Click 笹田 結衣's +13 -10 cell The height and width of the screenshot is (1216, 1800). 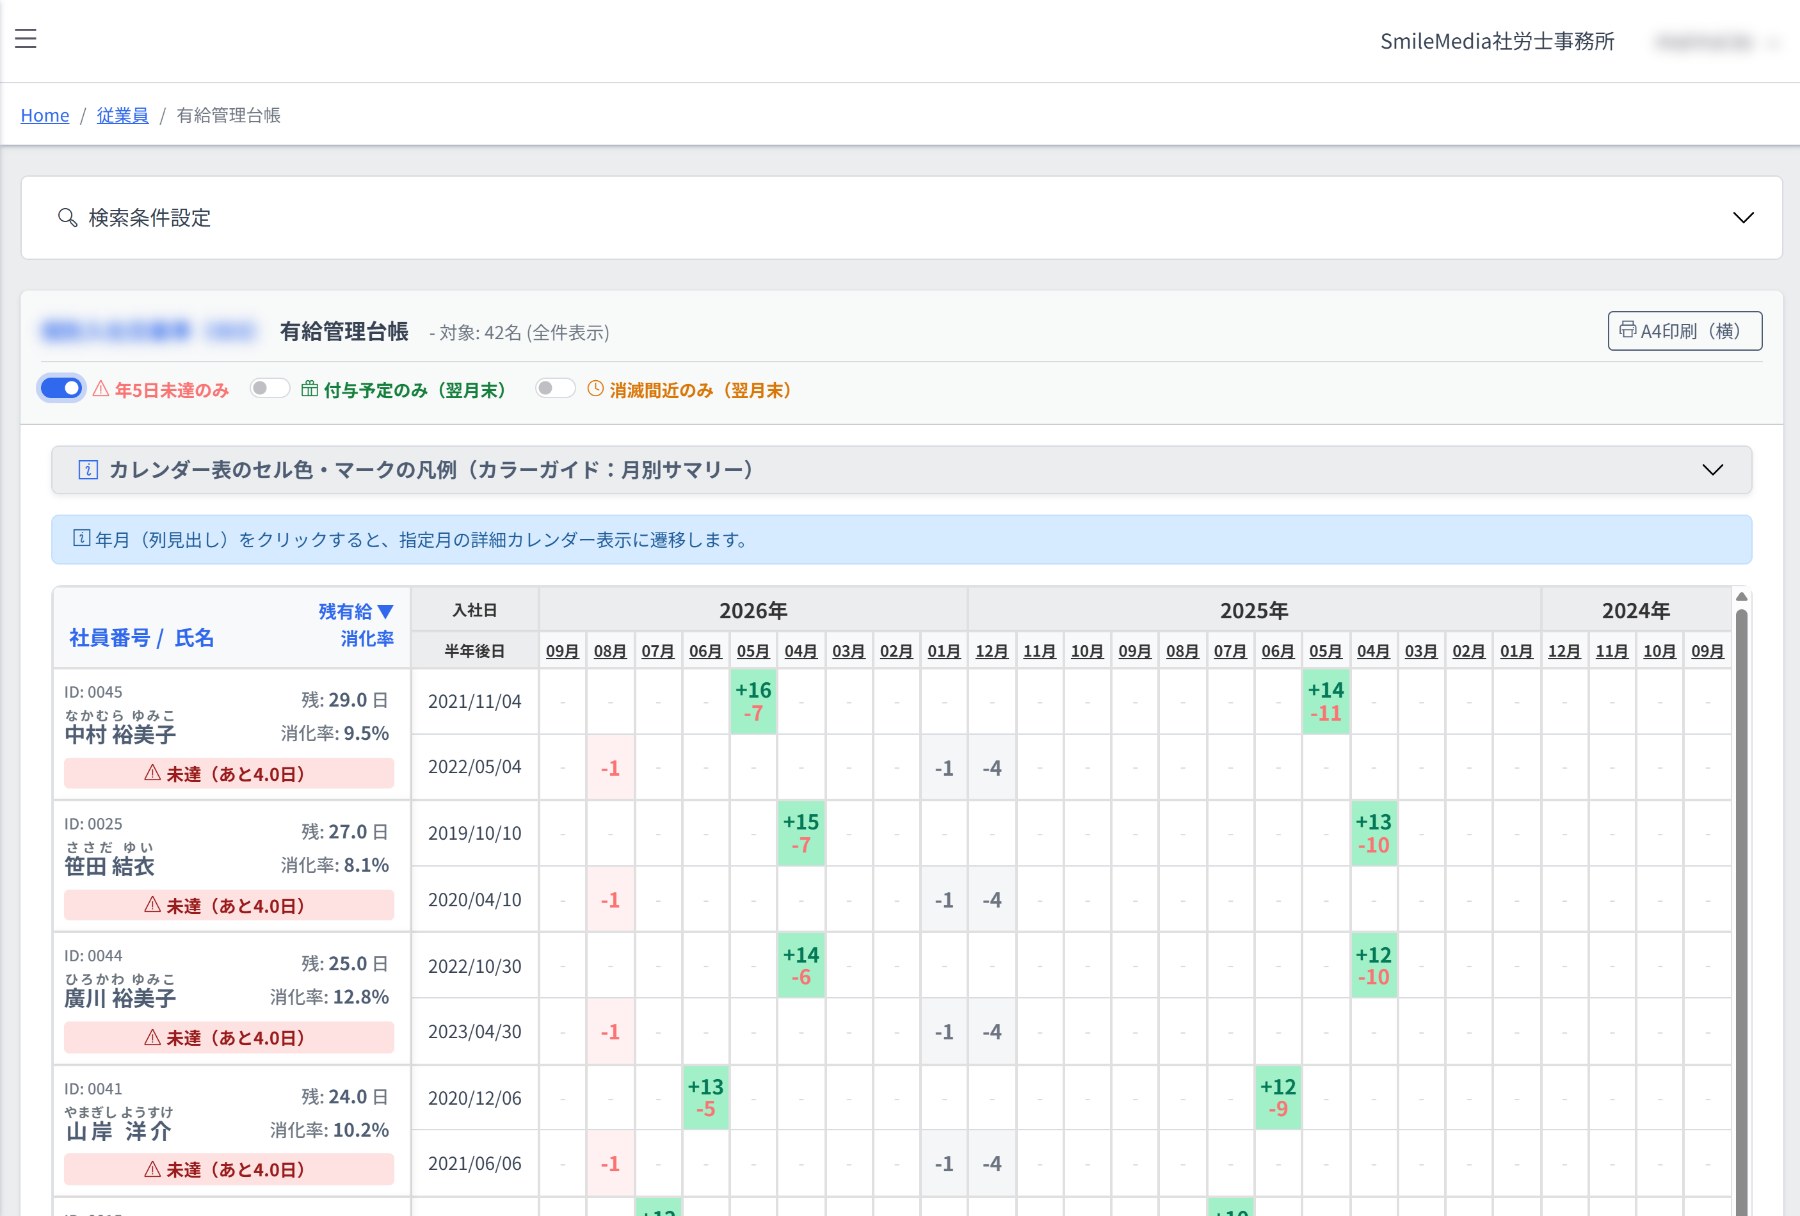1373,833
